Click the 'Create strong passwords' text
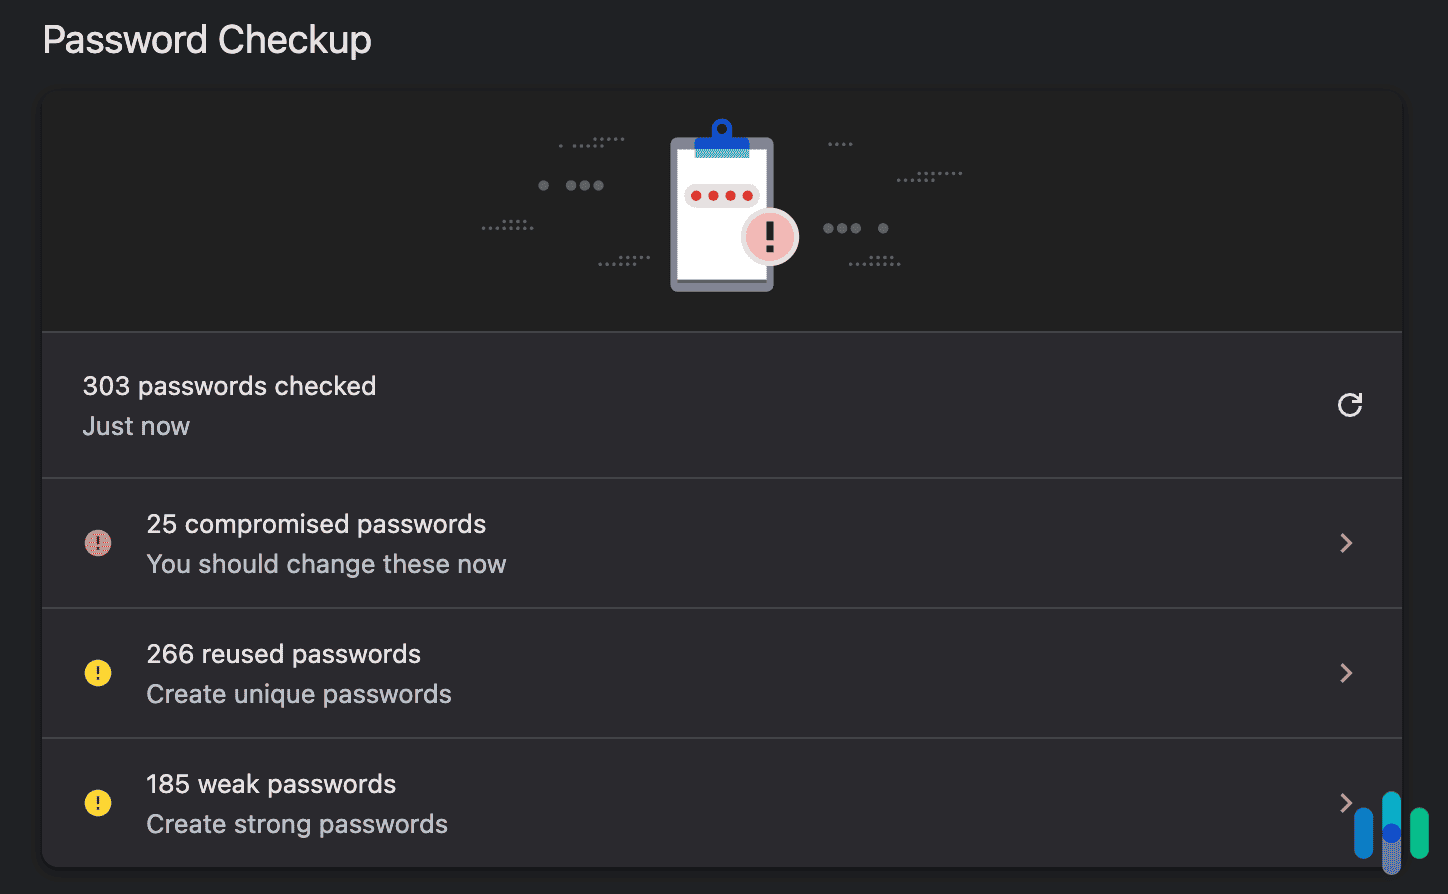The height and width of the screenshot is (894, 1448). pos(297,824)
